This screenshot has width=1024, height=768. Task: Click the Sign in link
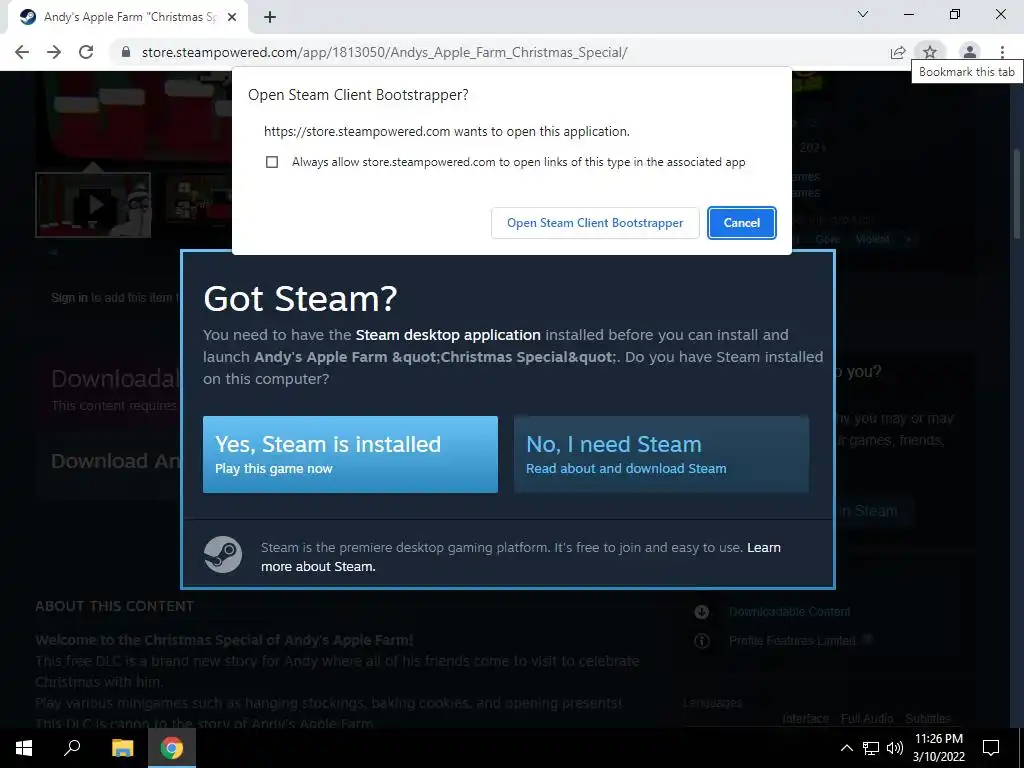69,298
